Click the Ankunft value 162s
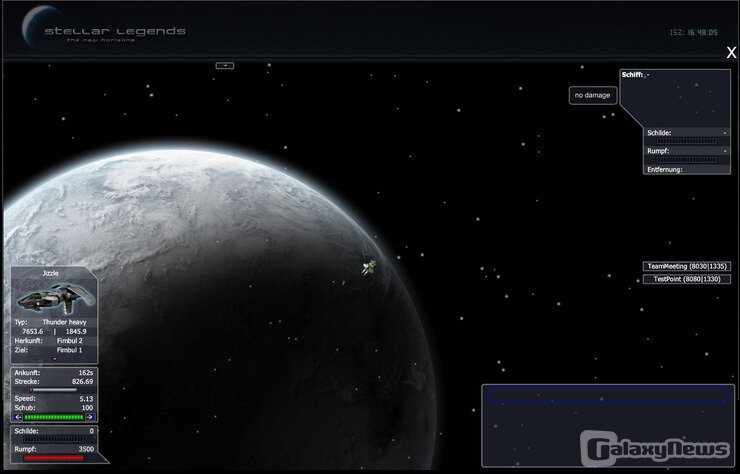The width and height of the screenshot is (740, 474). tap(86, 373)
